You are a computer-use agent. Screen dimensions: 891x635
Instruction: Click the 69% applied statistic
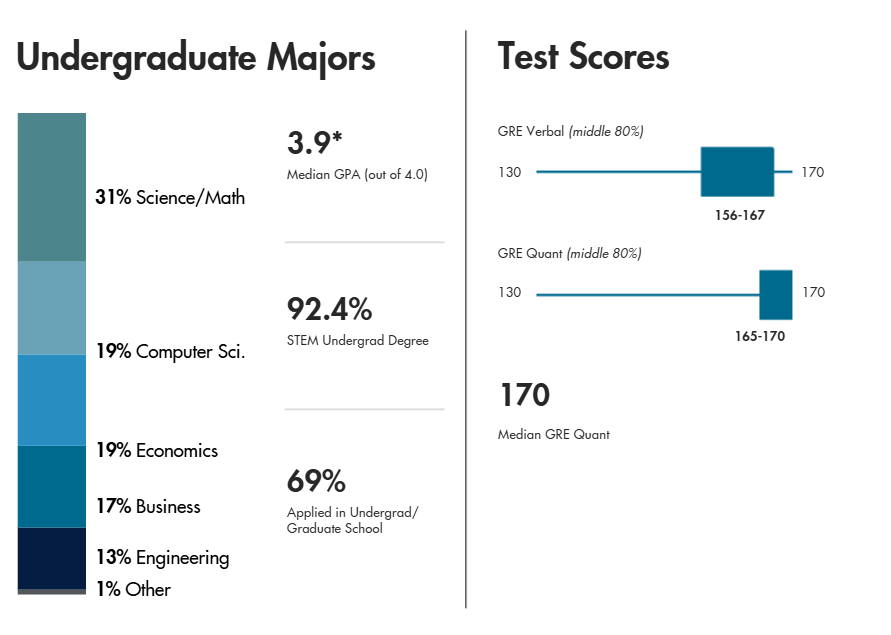(316, 481)
